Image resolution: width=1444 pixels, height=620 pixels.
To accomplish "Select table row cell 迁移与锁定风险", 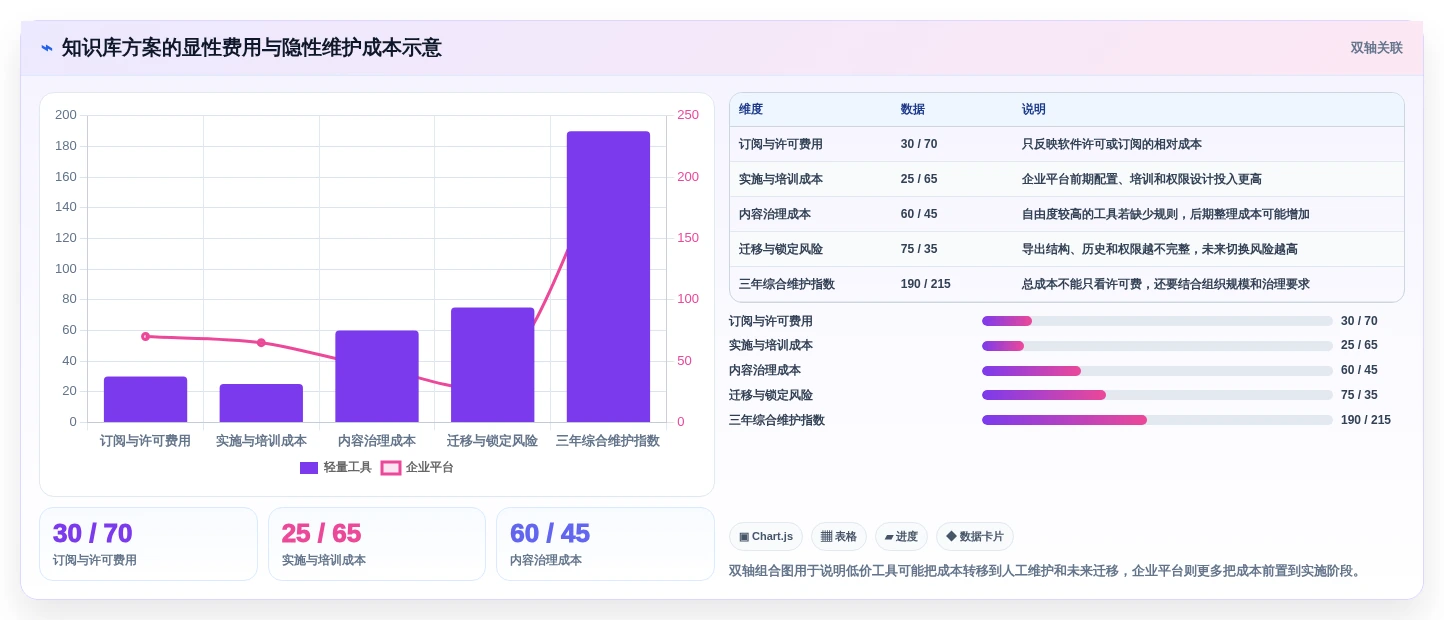I will (x=781, y=249).
